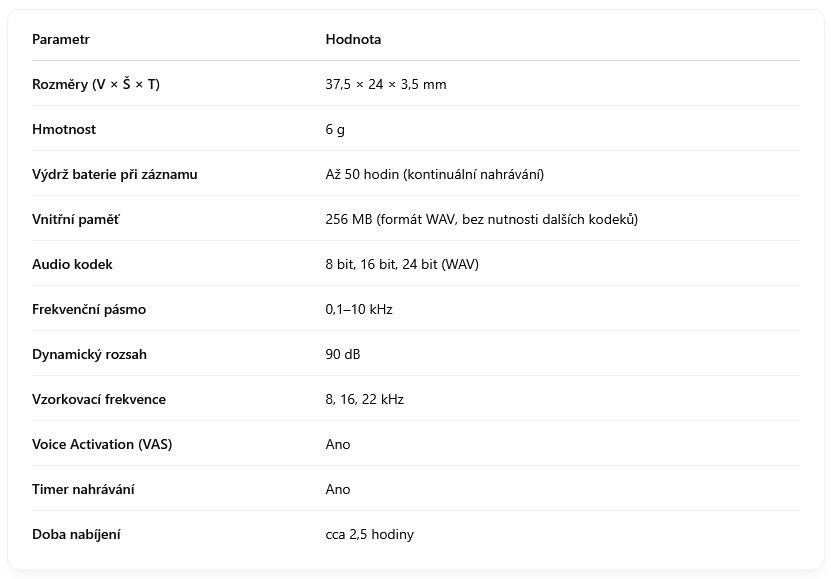Select the Frekvenční pásmo label
The image size is (831, 579).
tap(89, 309)
